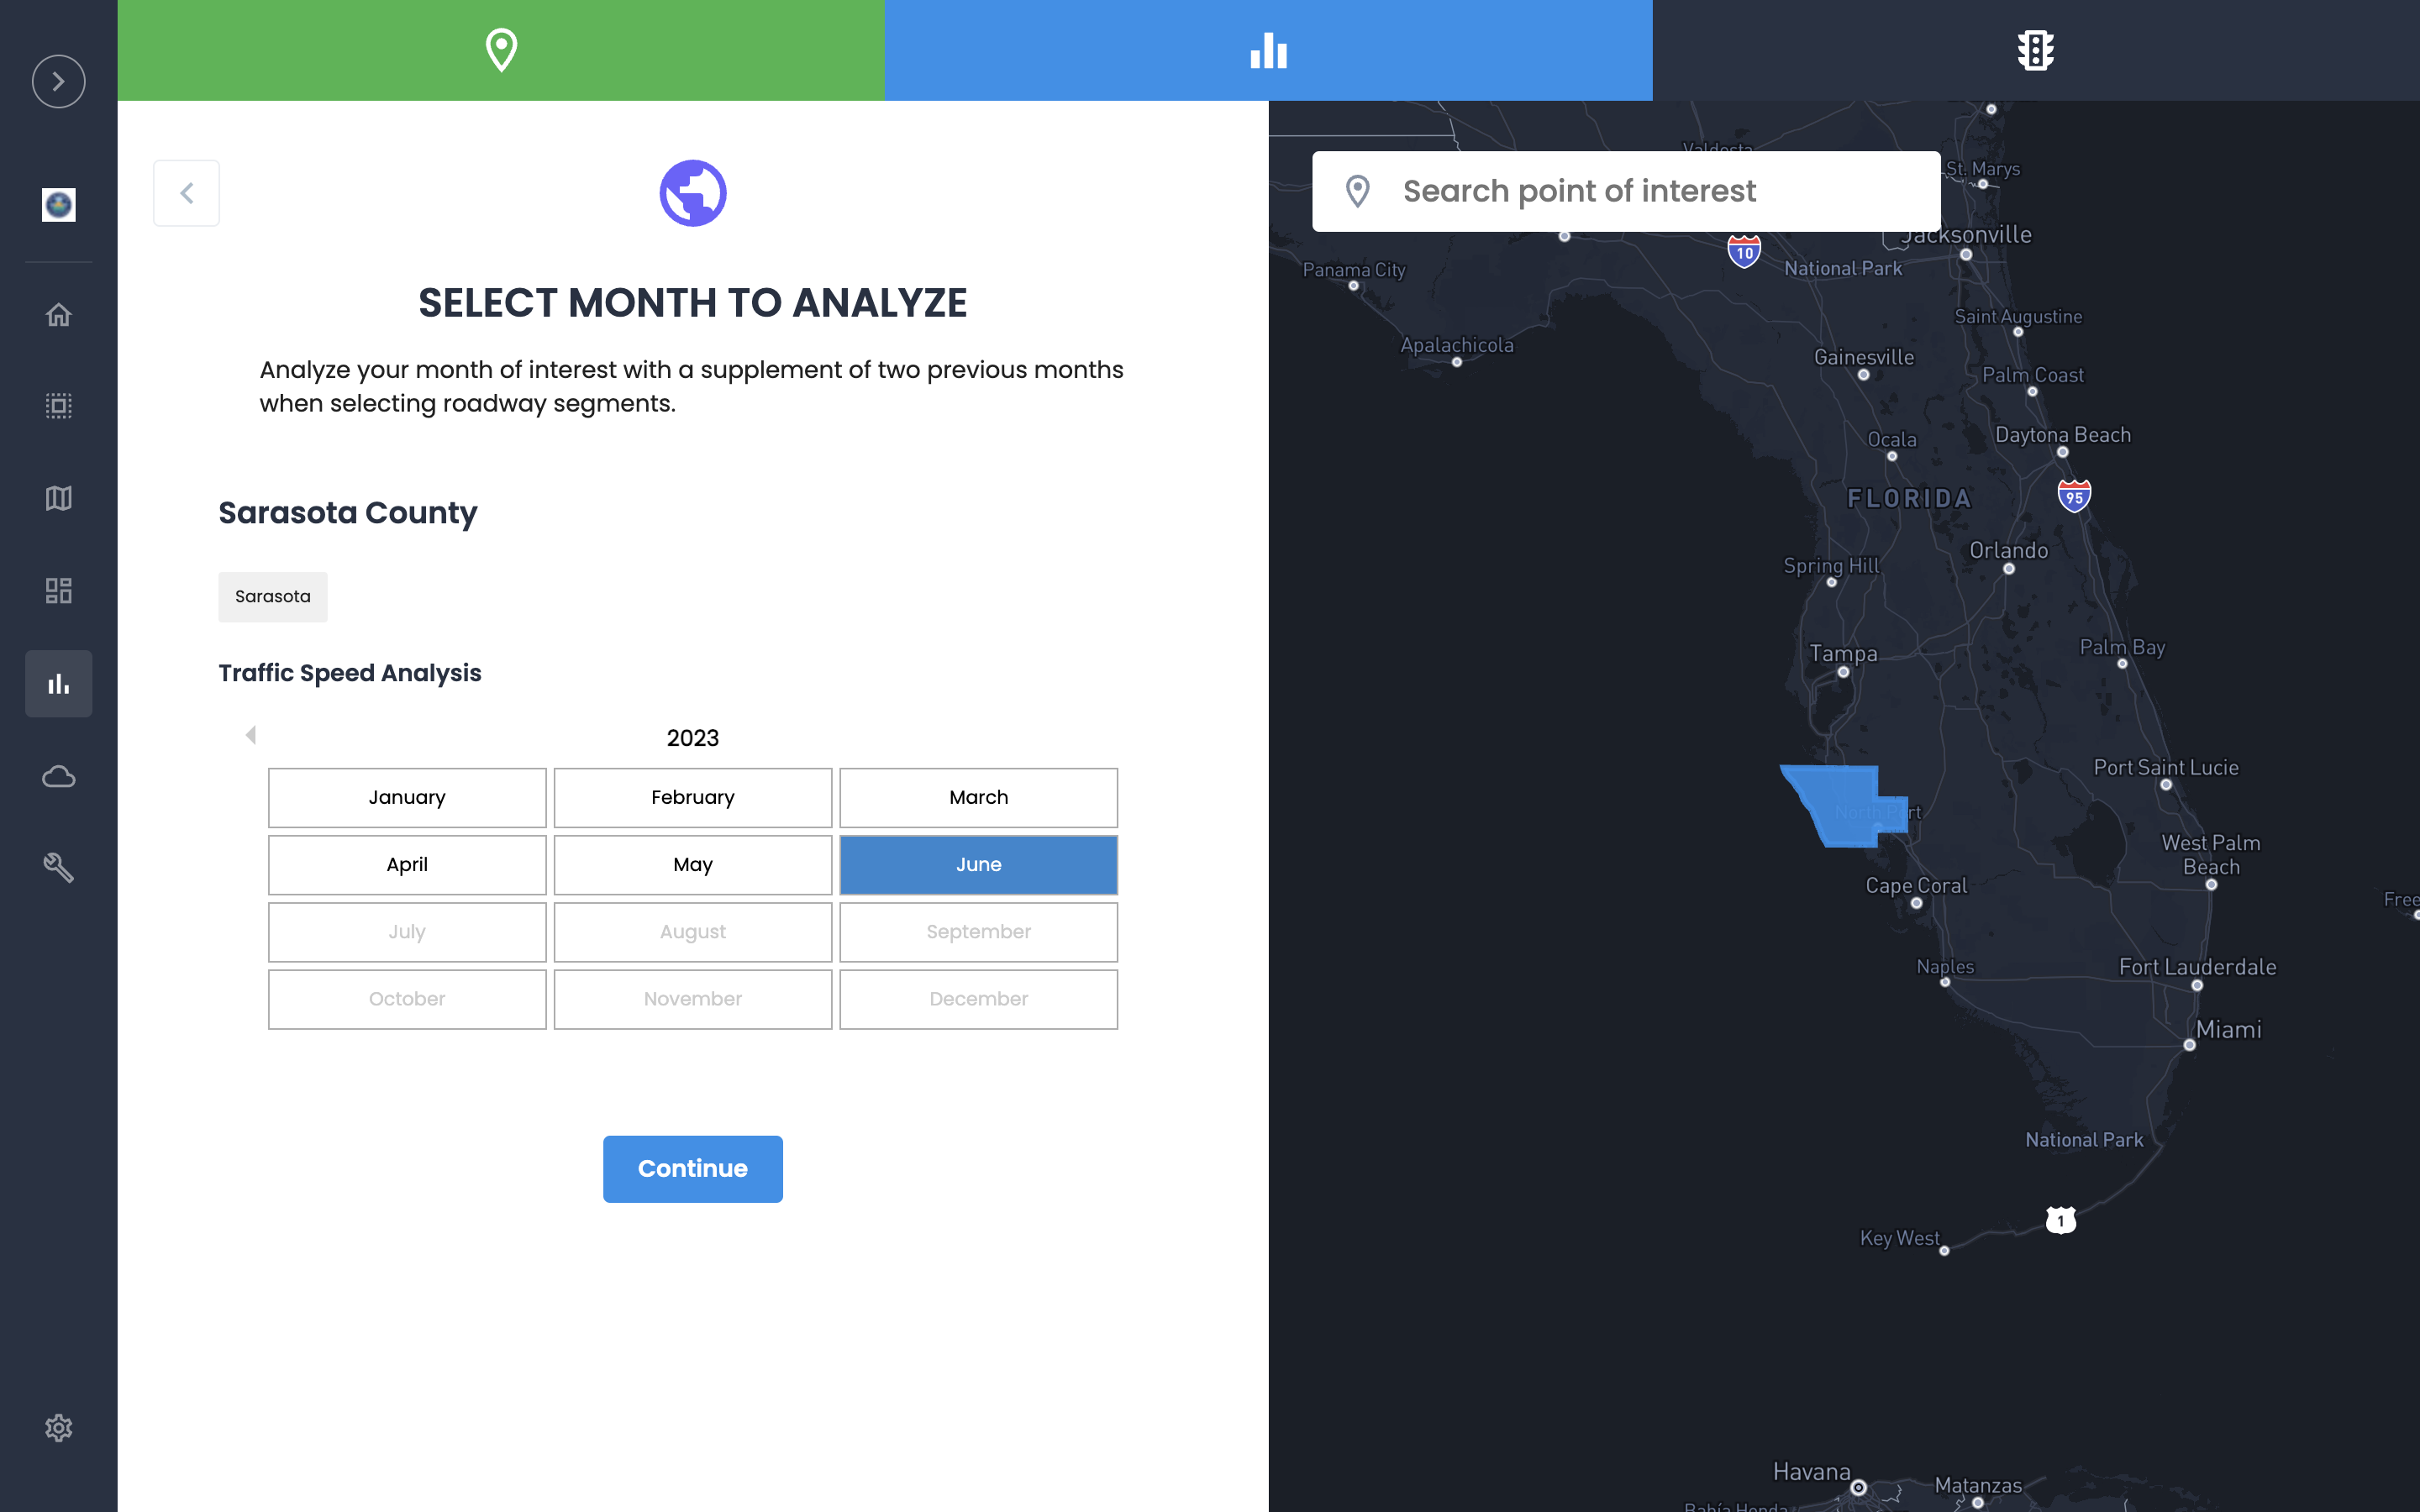Viewport: 2420px width, 1512px height.
Task: Open settings gear at sidebar bottom
Action: (x=58, y=1427)
